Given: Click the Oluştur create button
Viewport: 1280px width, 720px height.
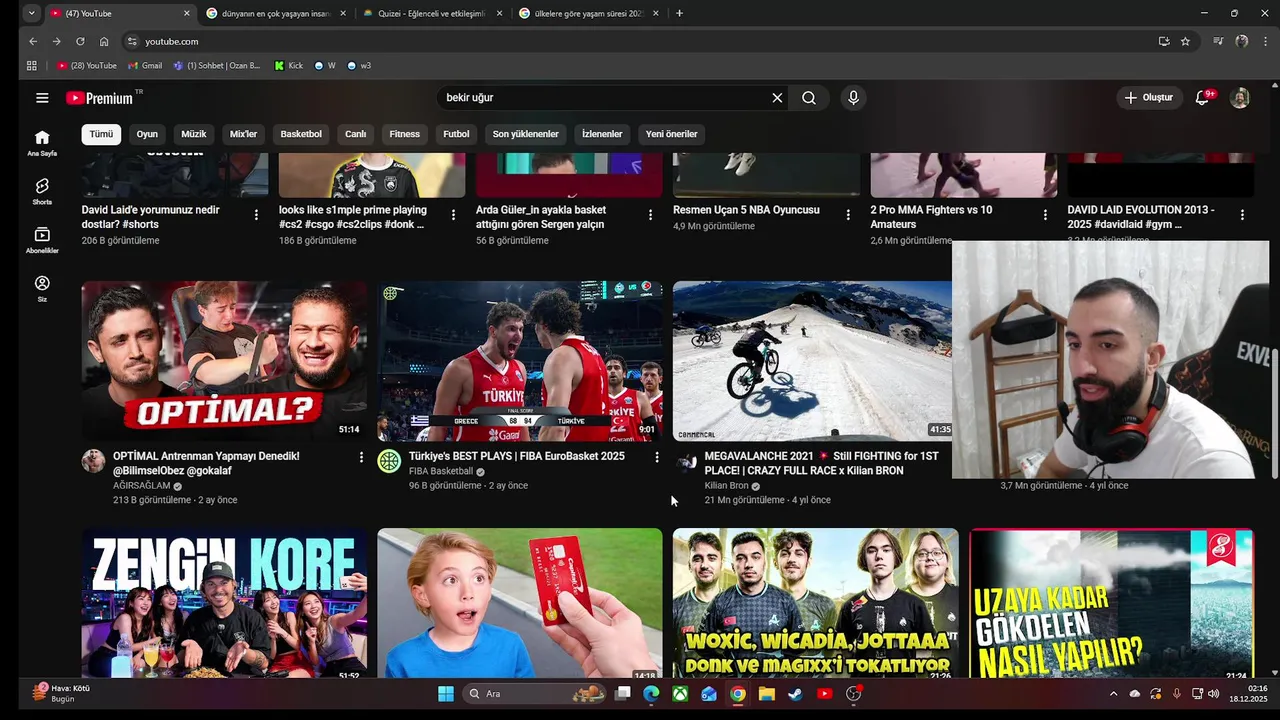Looking at the screenshot, I should coord(1149,98).
